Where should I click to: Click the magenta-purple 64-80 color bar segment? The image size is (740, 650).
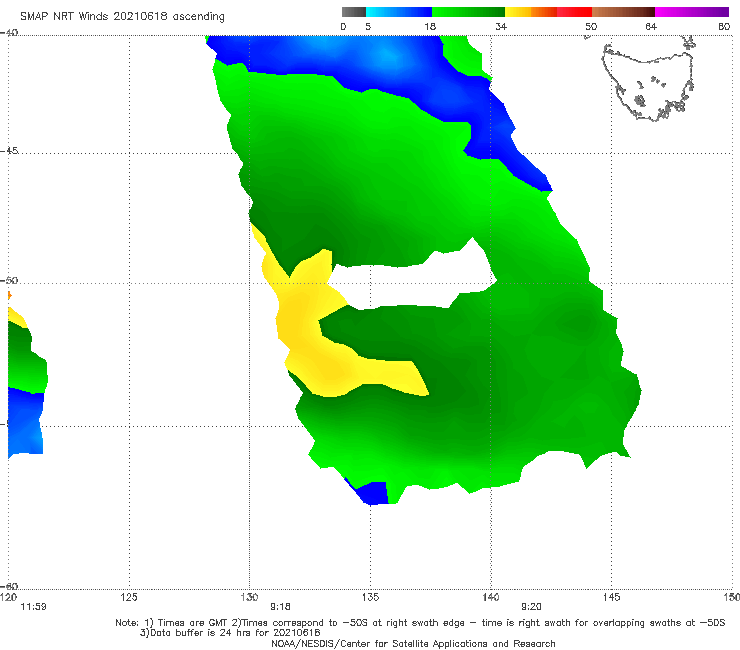pos(692,12)
